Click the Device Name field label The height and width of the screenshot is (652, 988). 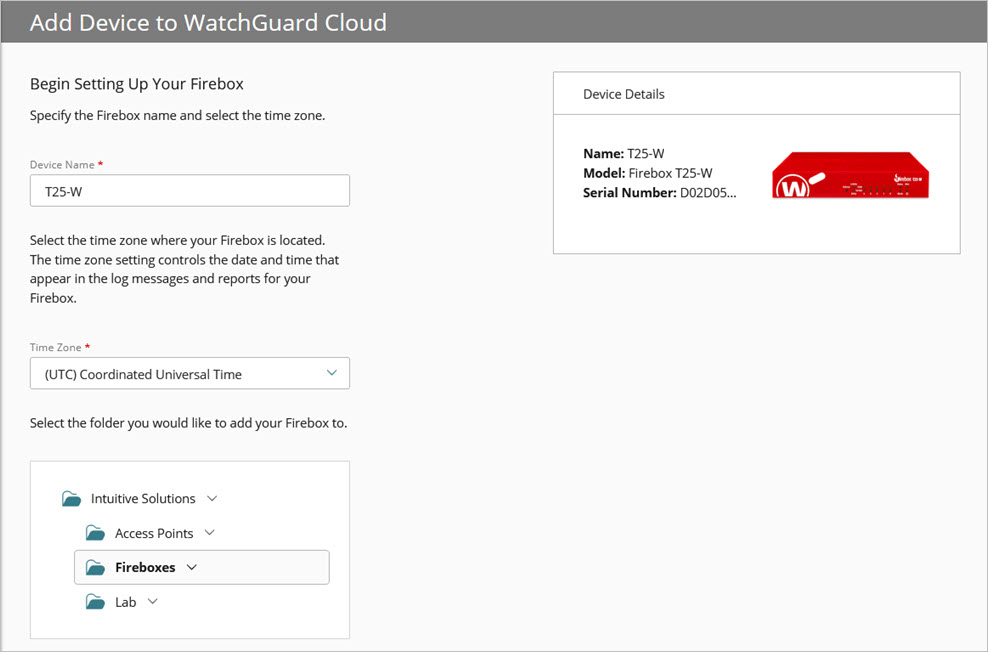point(66,164)
